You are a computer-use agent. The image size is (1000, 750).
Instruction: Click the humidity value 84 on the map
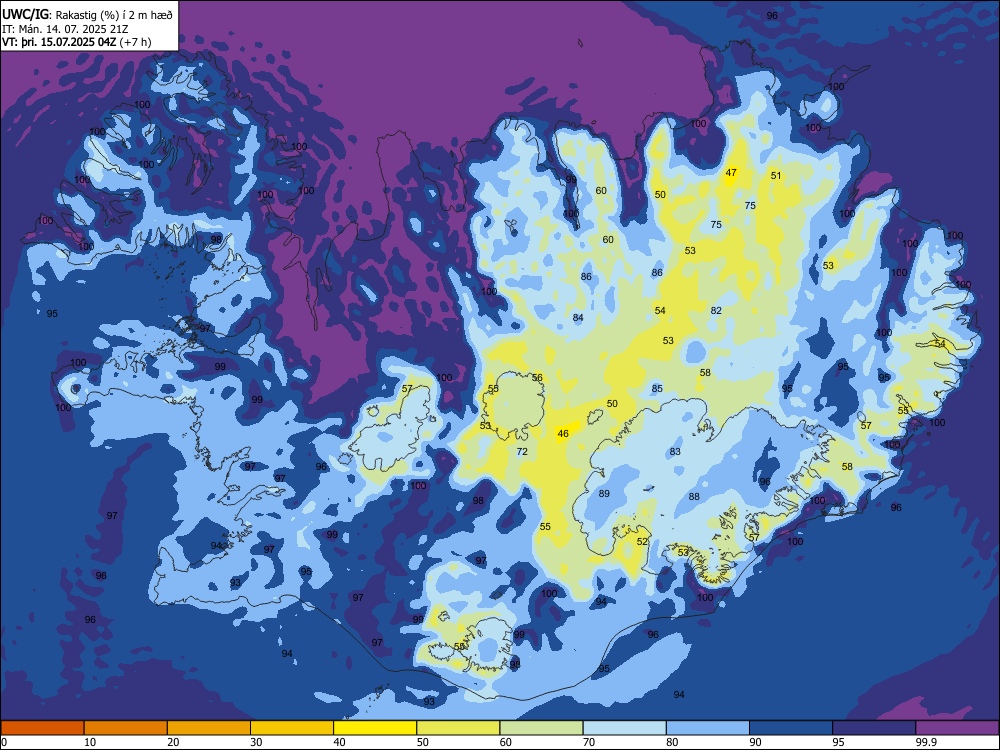coord(578,318)
